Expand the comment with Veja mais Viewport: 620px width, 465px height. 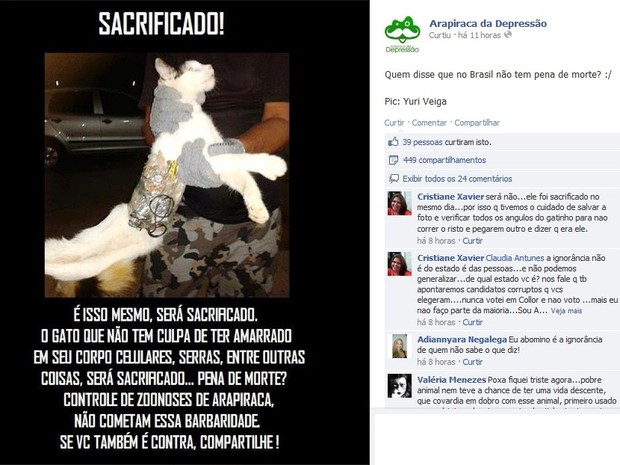coord(566,311)
